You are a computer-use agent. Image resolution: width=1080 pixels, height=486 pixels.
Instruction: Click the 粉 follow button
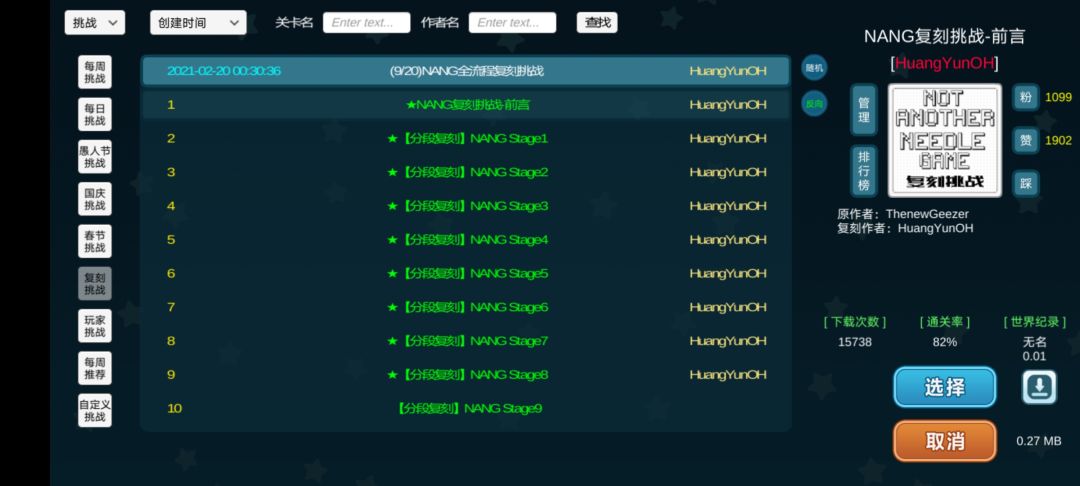click(x=1026, y=98)
